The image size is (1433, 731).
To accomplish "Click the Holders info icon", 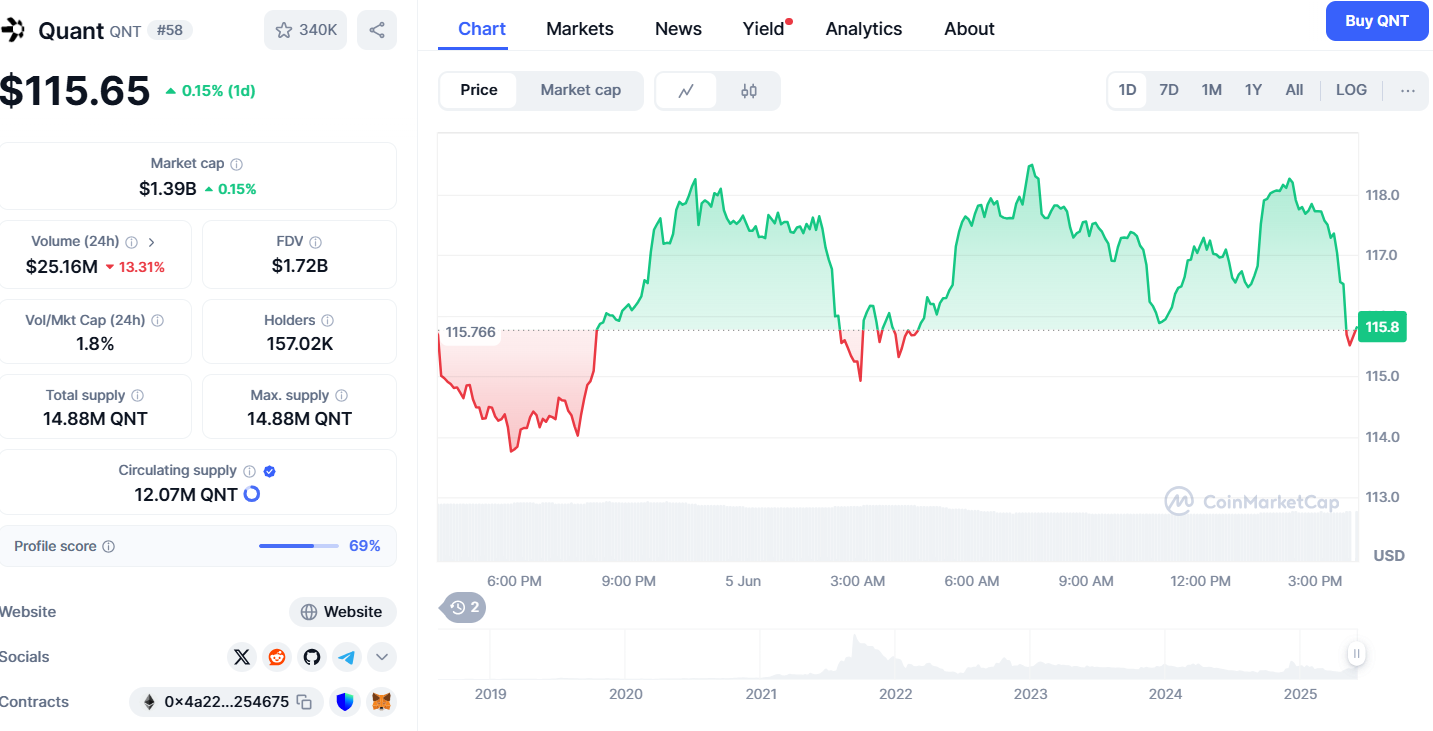I will [x=328, y=321].
